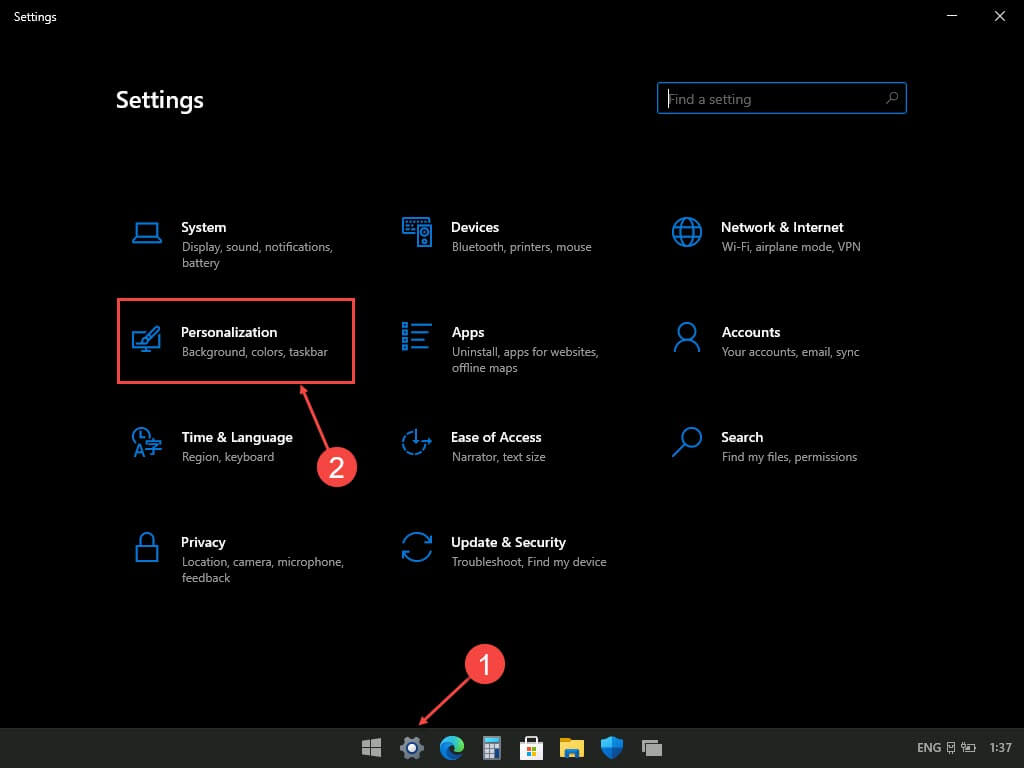Click 'Narrator, text size' description

coord(498,457)
